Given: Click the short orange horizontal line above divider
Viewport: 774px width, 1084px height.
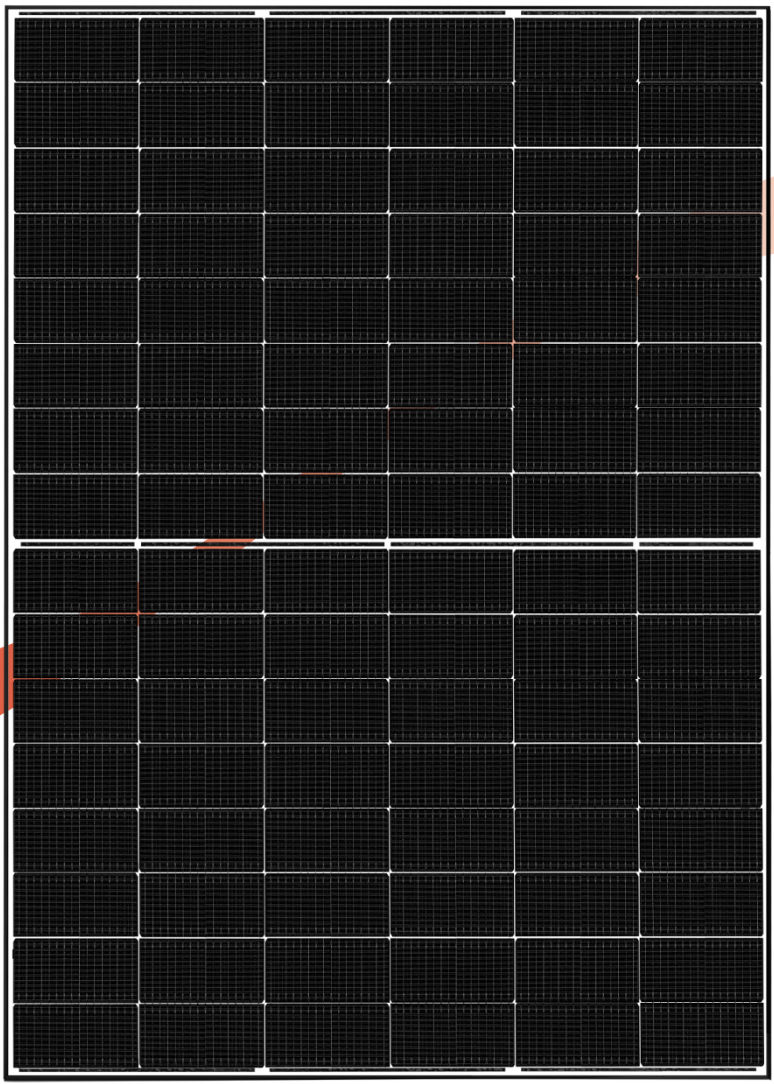Looking at the screenshot, I should click(x=322, y=474).
